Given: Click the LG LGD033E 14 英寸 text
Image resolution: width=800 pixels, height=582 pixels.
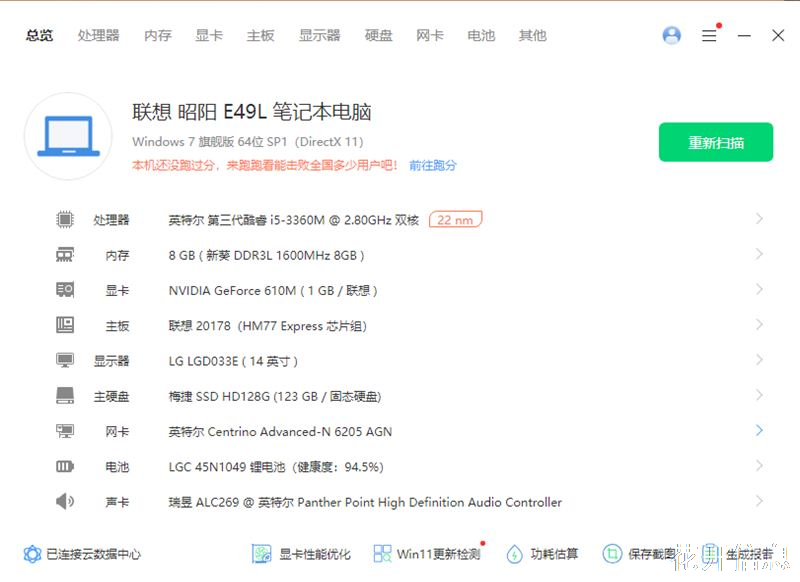Looking at the screenshot, I should [x=233, y=361].
